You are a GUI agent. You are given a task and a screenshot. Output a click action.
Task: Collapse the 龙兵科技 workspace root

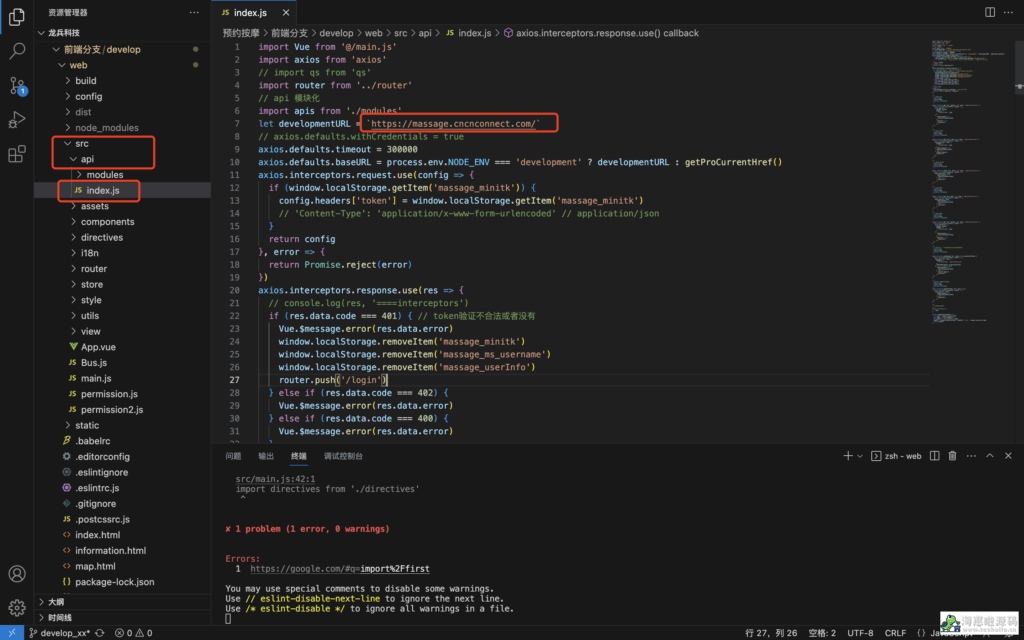click(x=63, y=33)
